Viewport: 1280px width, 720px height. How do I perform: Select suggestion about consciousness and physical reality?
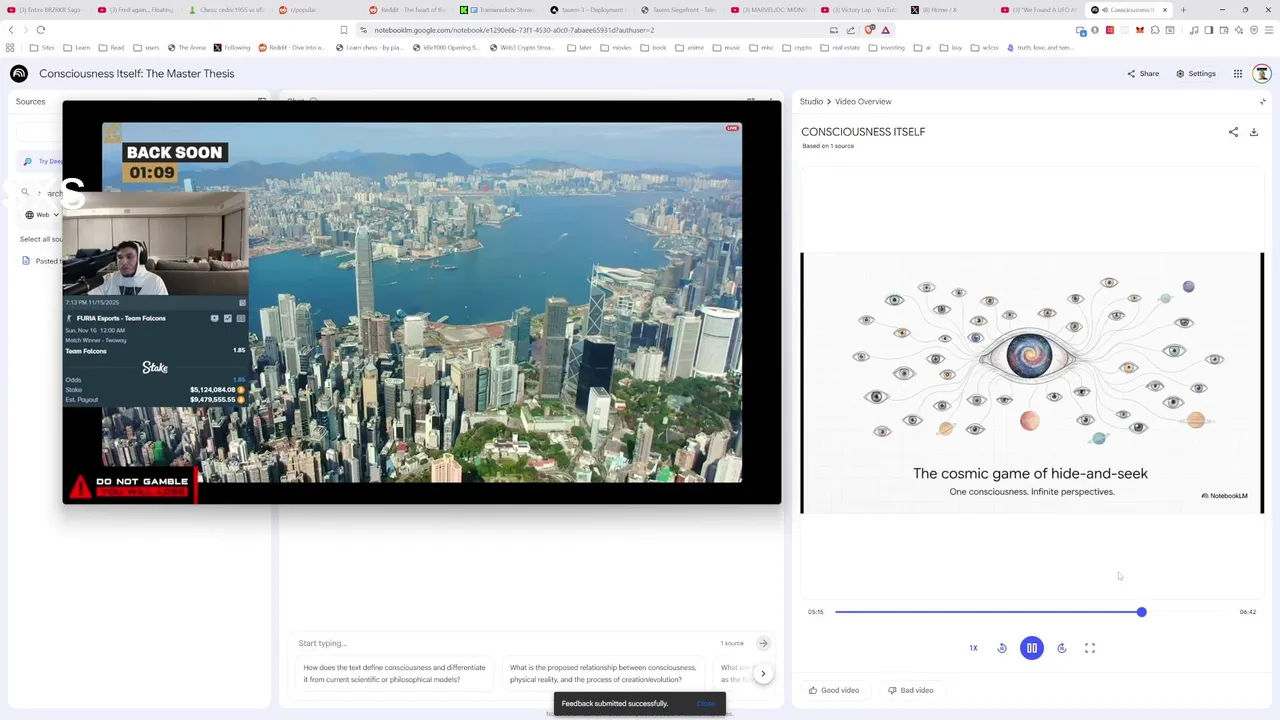coord(603,673)
